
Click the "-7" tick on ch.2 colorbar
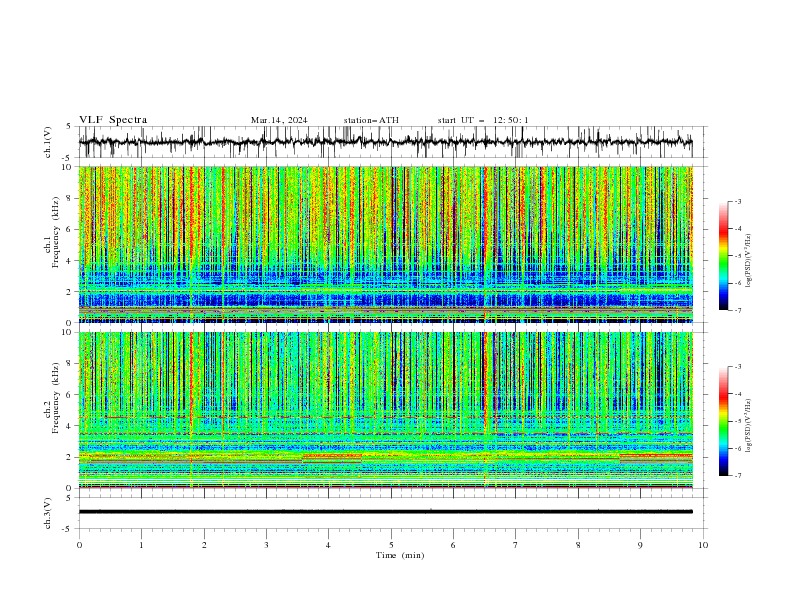click(737, 475)
